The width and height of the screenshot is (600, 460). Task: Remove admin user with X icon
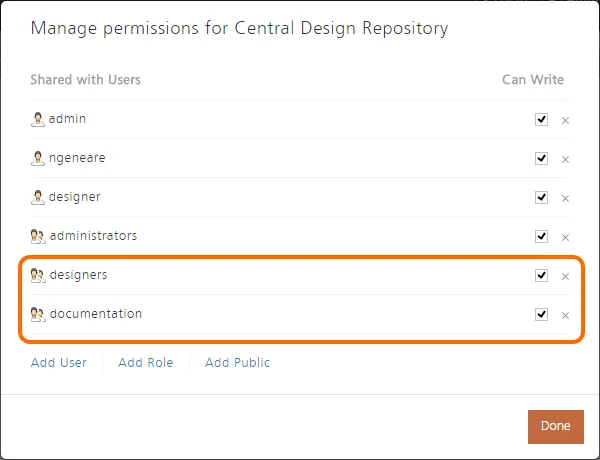pyautogui.click(x=565, y=121)
